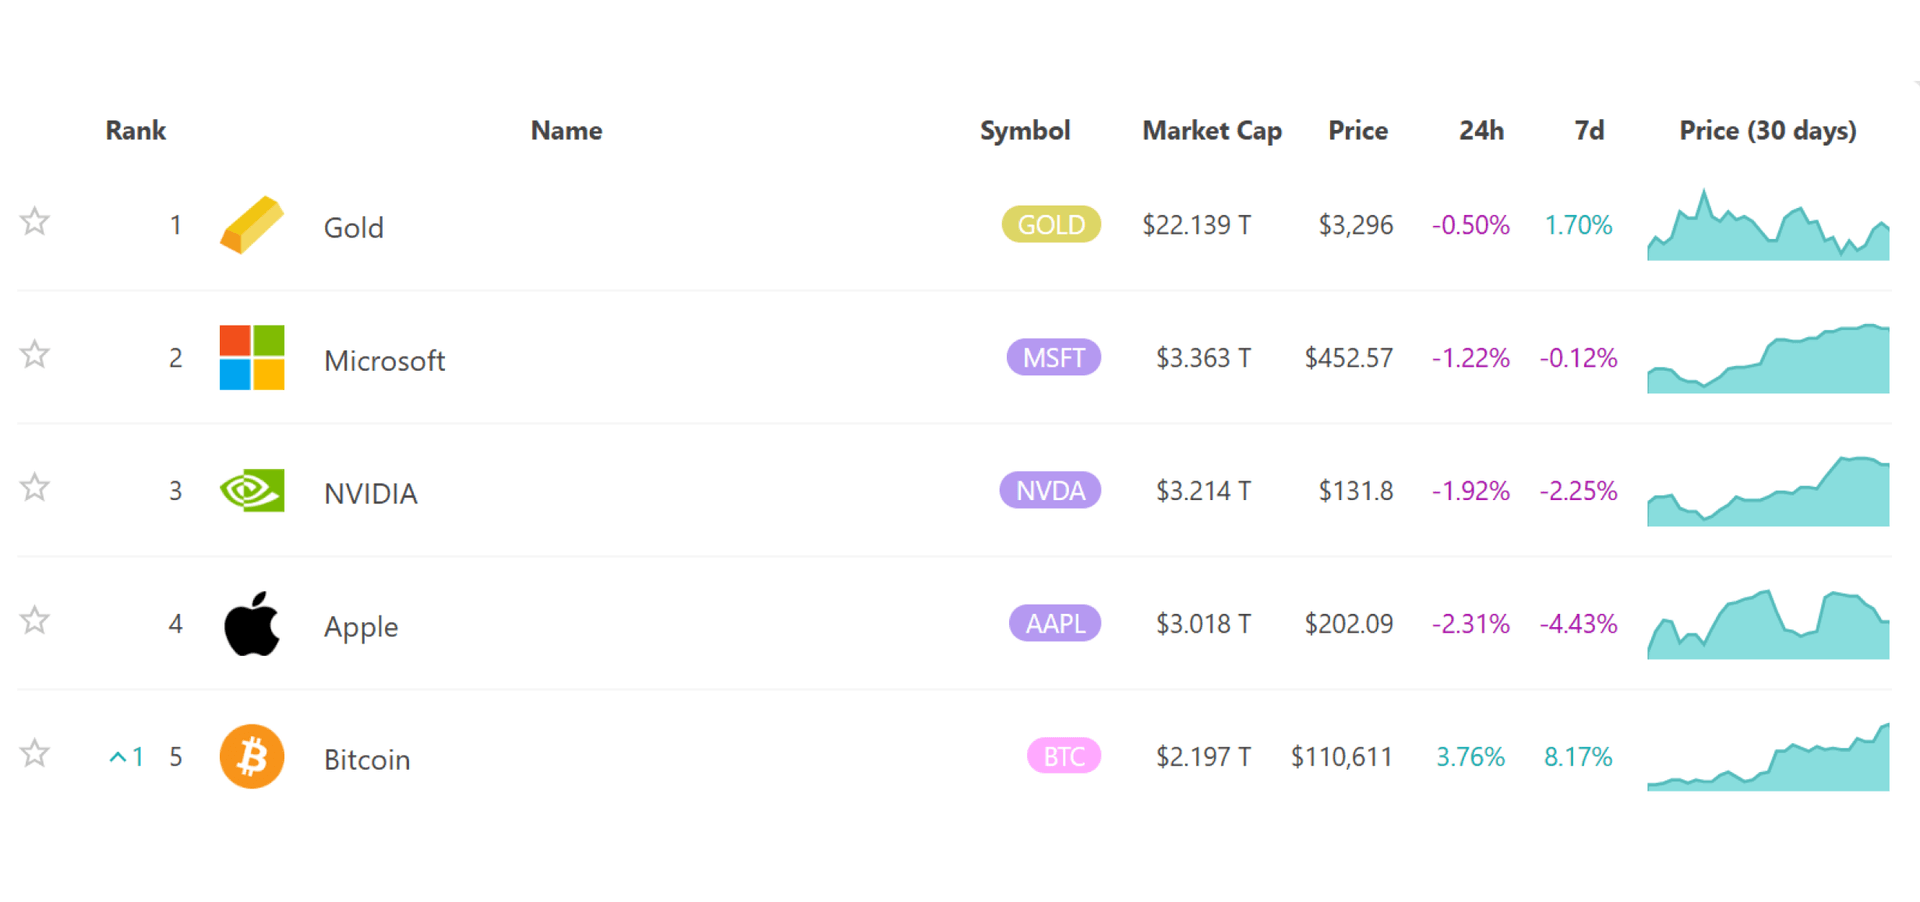
Task: Open Gold's 30-day price chart
Action: 1768,225
